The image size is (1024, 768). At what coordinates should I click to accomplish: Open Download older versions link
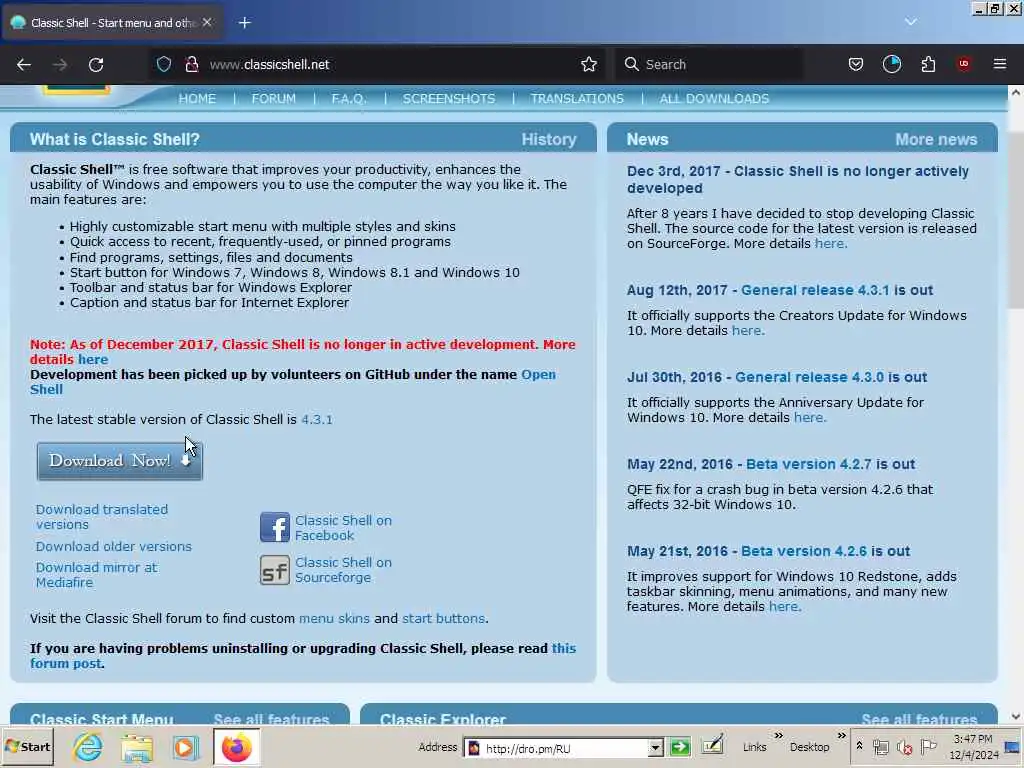pos(114,546)
